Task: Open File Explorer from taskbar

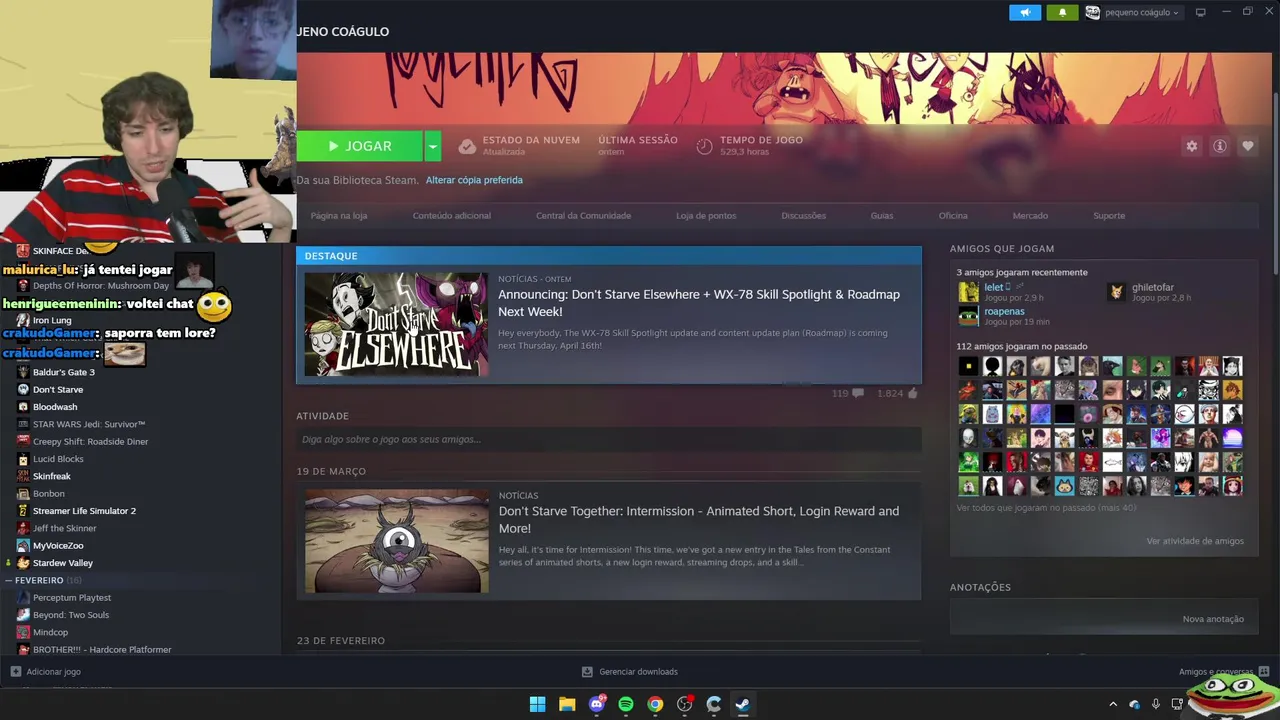Action: (567, 704)
